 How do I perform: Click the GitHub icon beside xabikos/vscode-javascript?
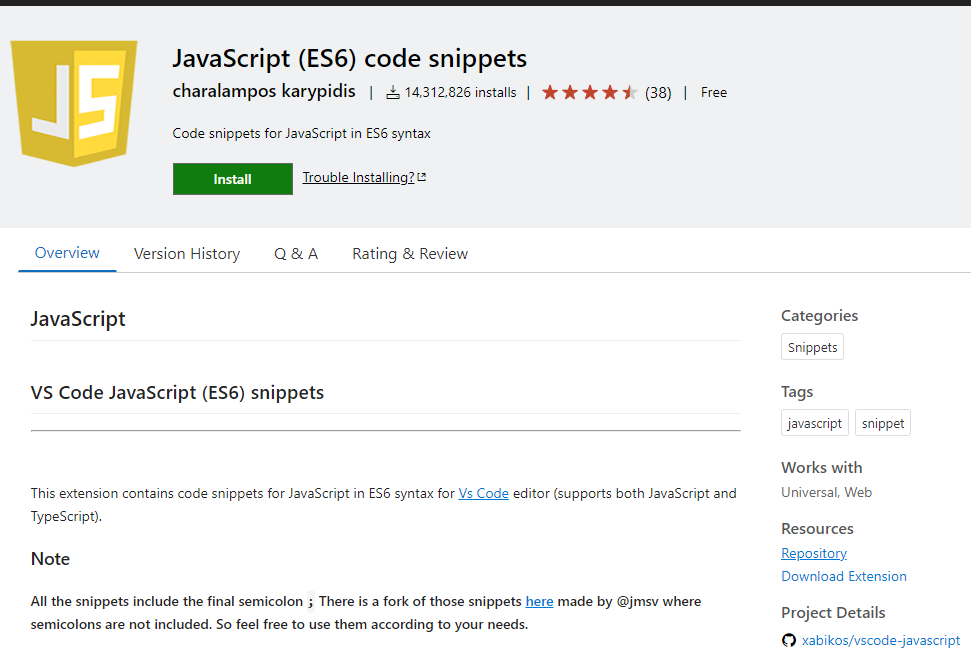[x=788, y=640]
